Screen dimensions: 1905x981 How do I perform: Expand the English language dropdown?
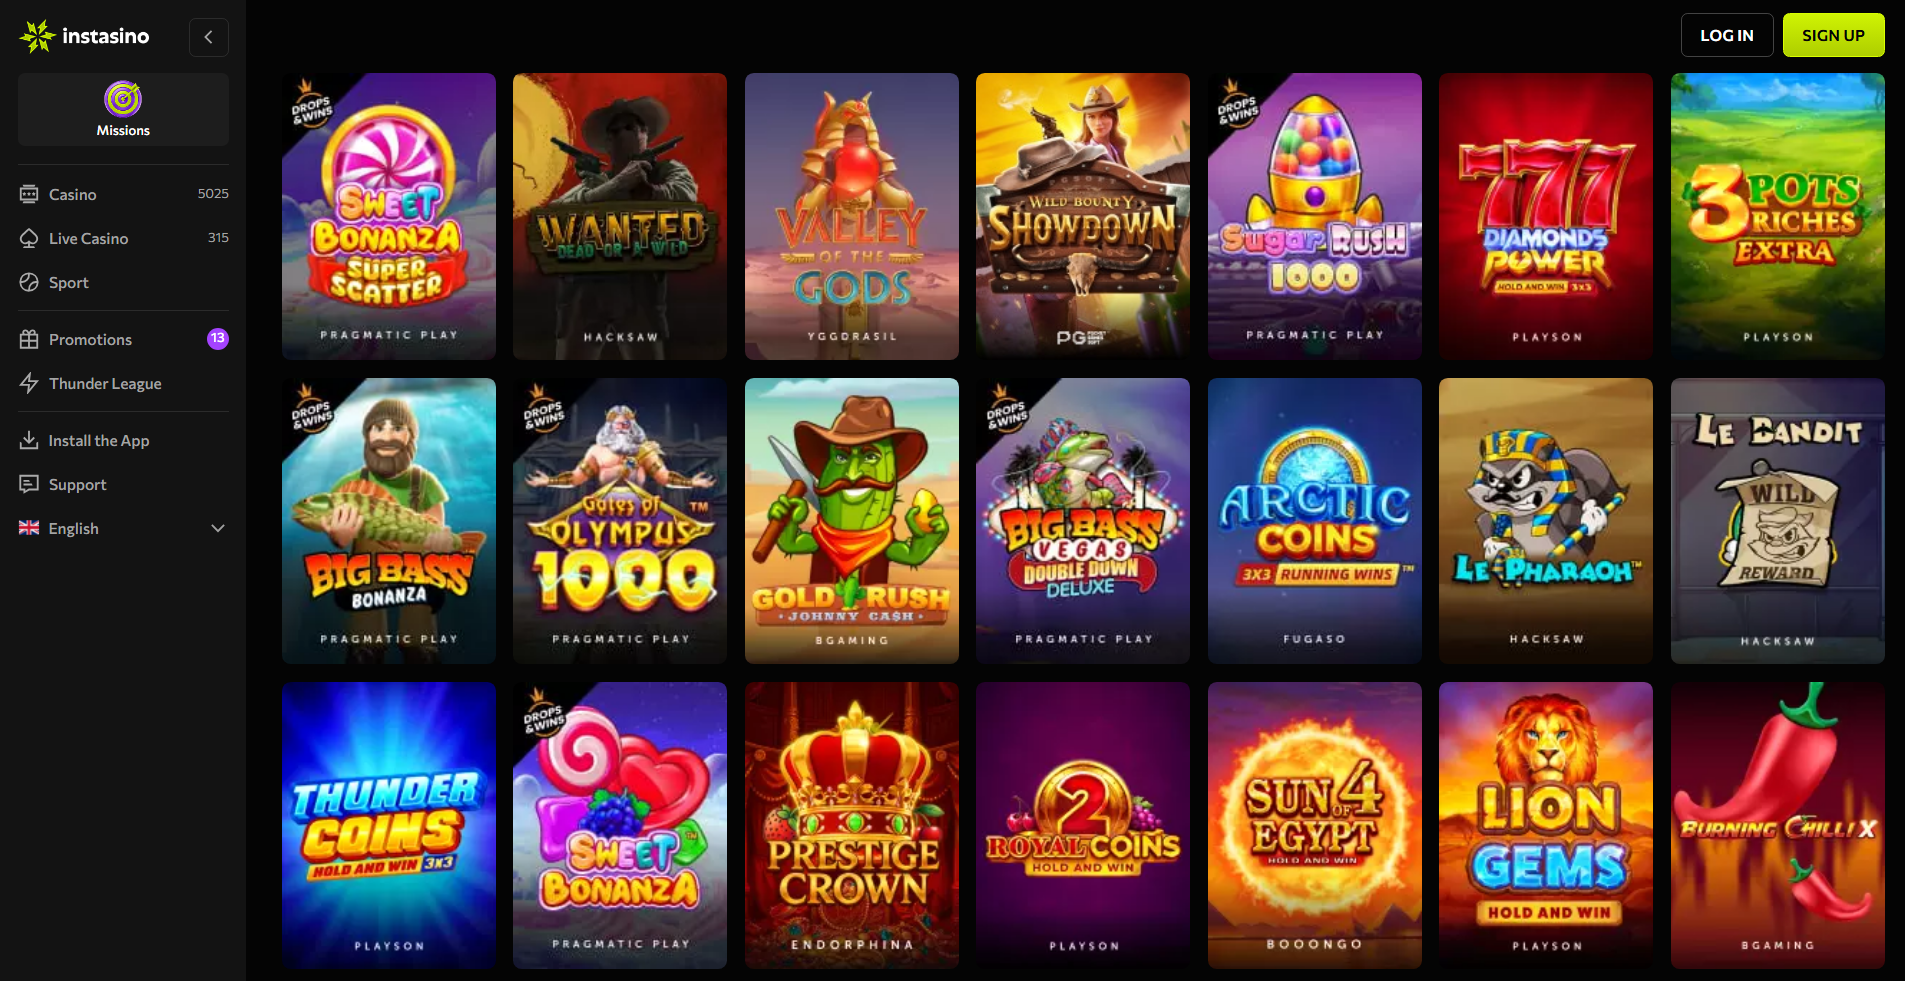point(218,528)
